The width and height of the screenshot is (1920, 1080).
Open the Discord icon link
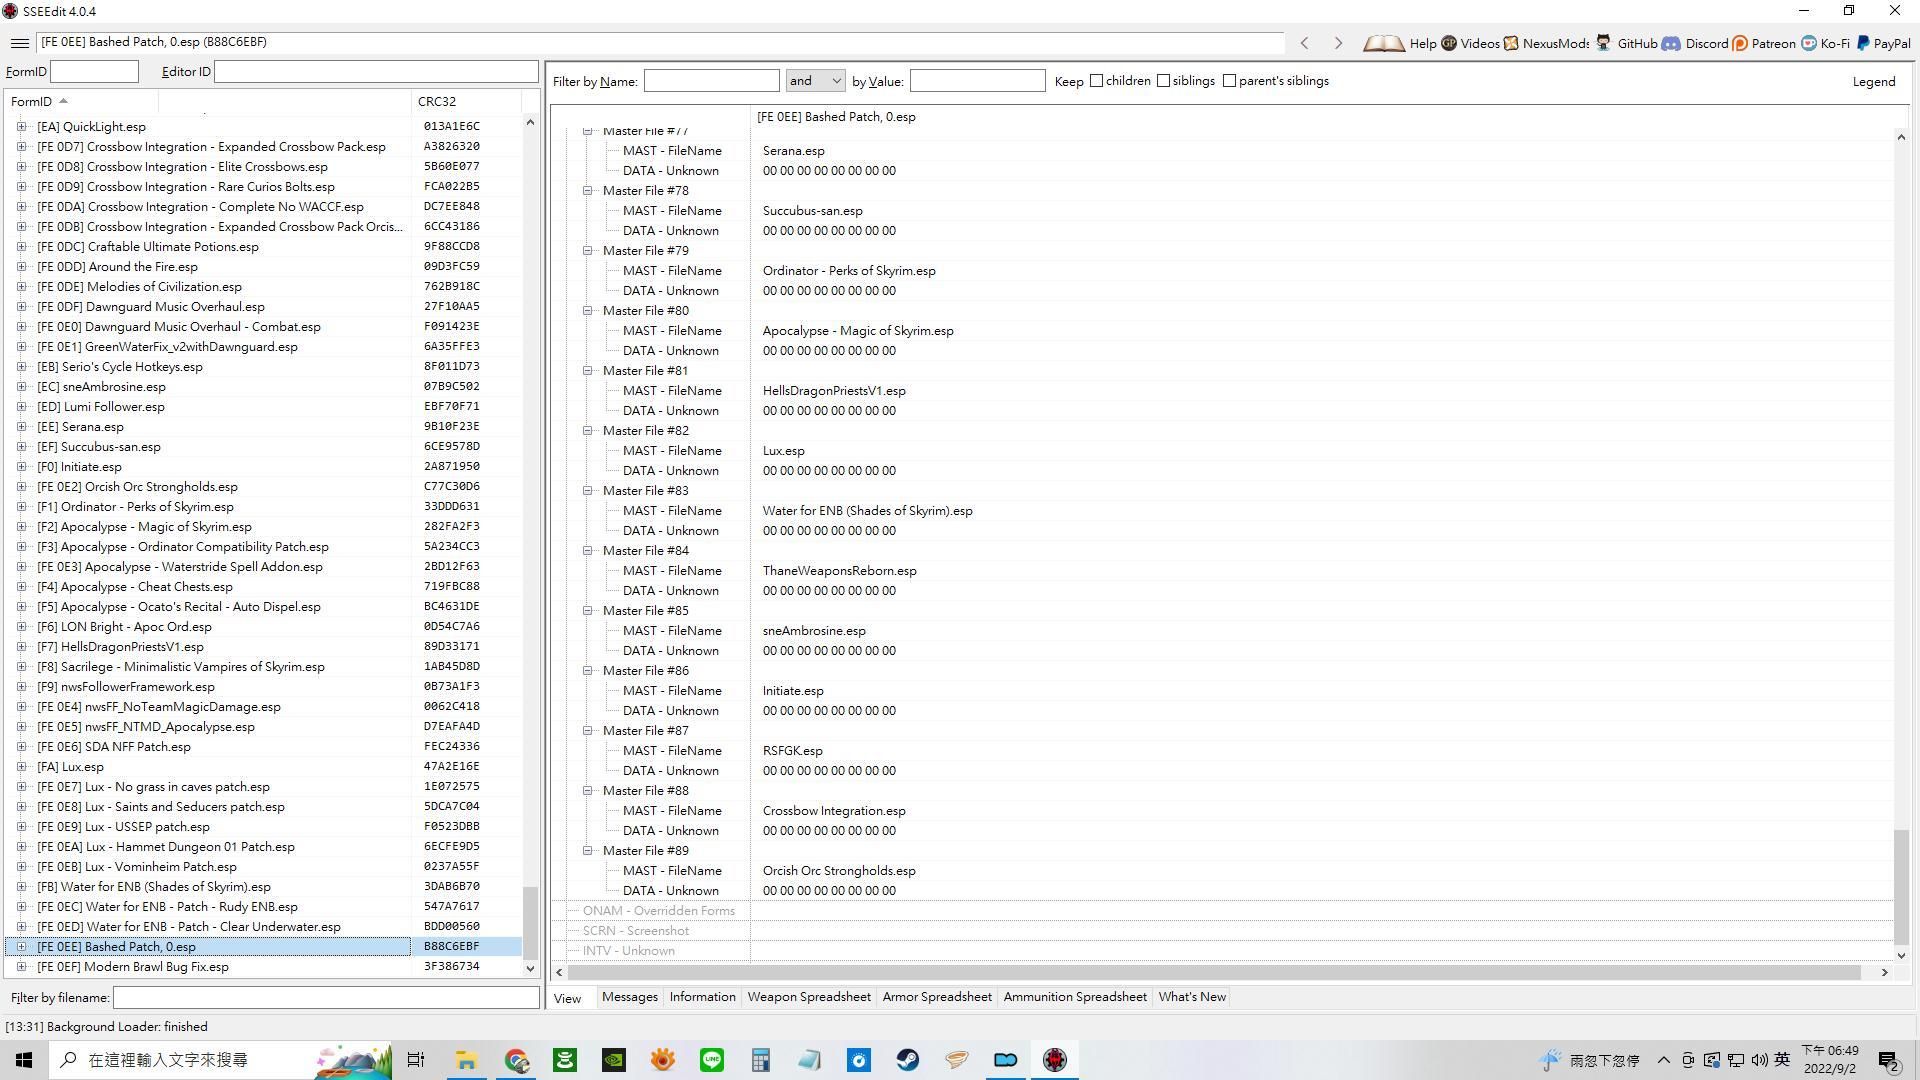click(x=1671, y=43)
